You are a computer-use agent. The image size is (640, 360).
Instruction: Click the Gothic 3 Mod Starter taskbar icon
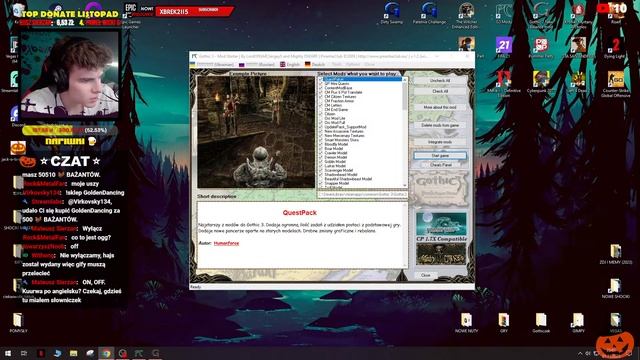pos(139,353)
